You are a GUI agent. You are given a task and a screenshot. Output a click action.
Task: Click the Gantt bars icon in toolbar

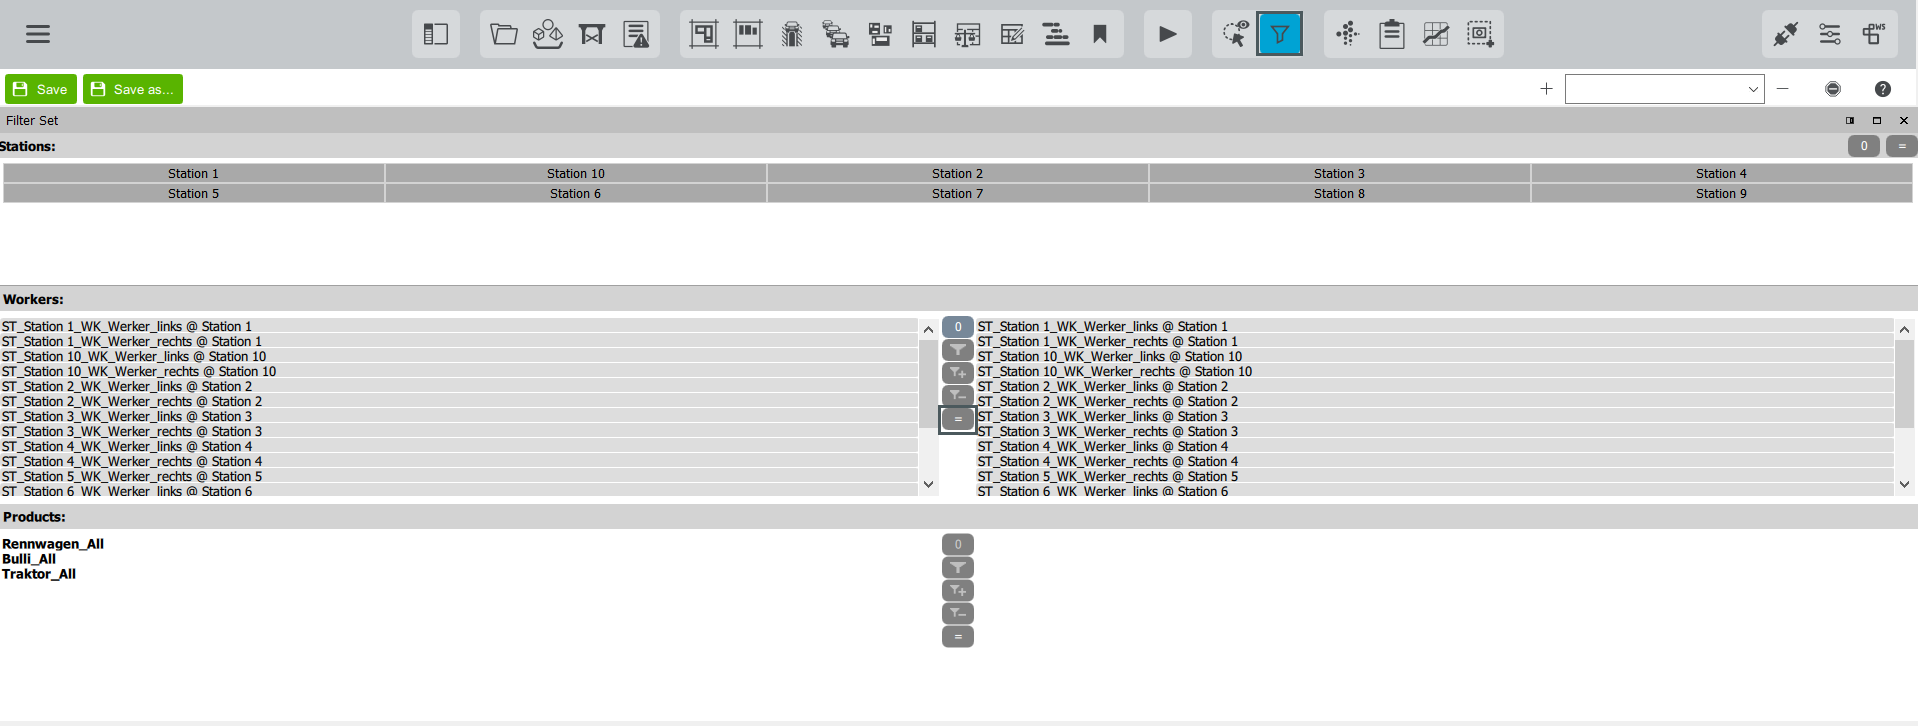[x=1056, y=34]
